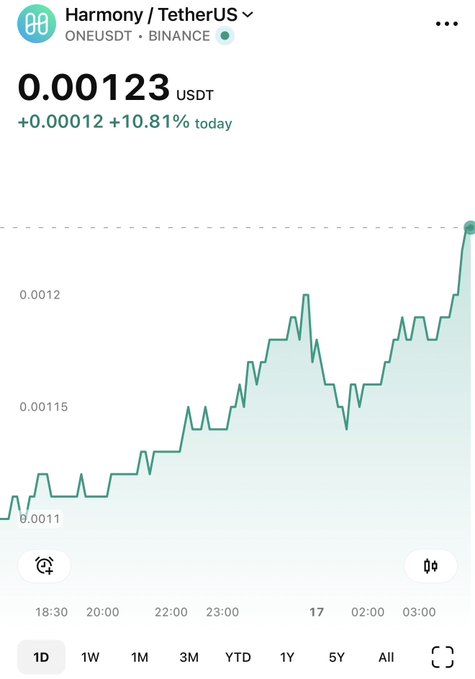
Task: Tap the +10.81% today change text
Action: tap(170, 122)
